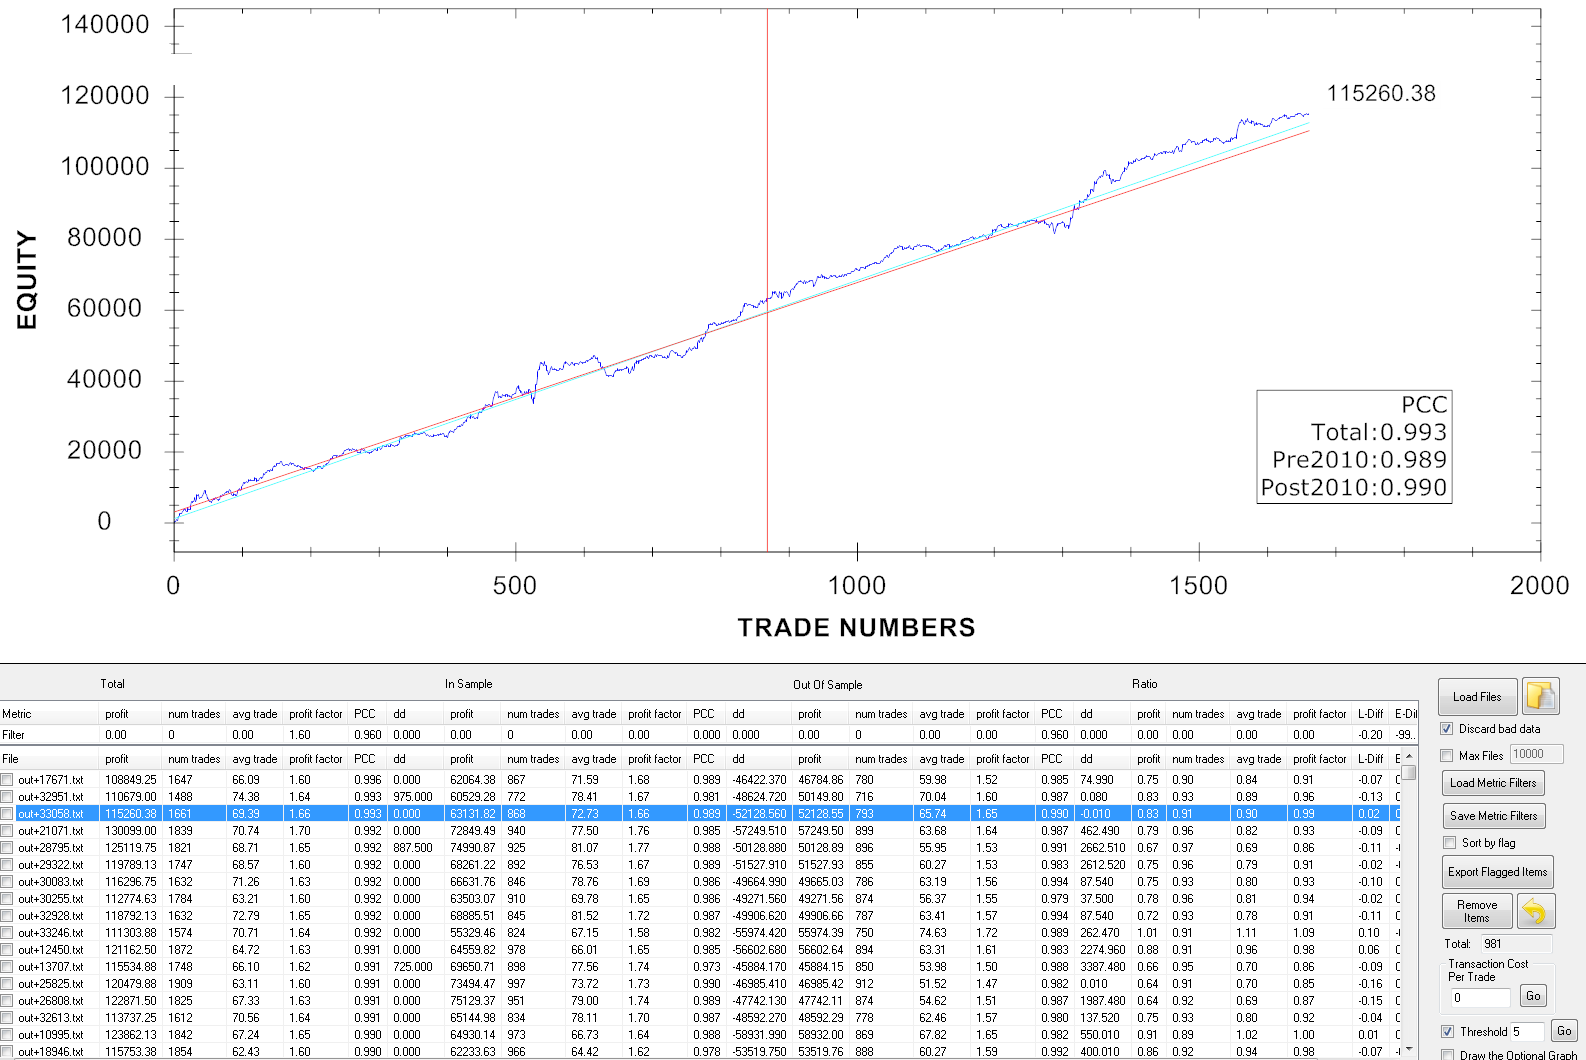Click Save Metric Filters
This screenshot has height=1060, width=1586.
coord(1493,816)
